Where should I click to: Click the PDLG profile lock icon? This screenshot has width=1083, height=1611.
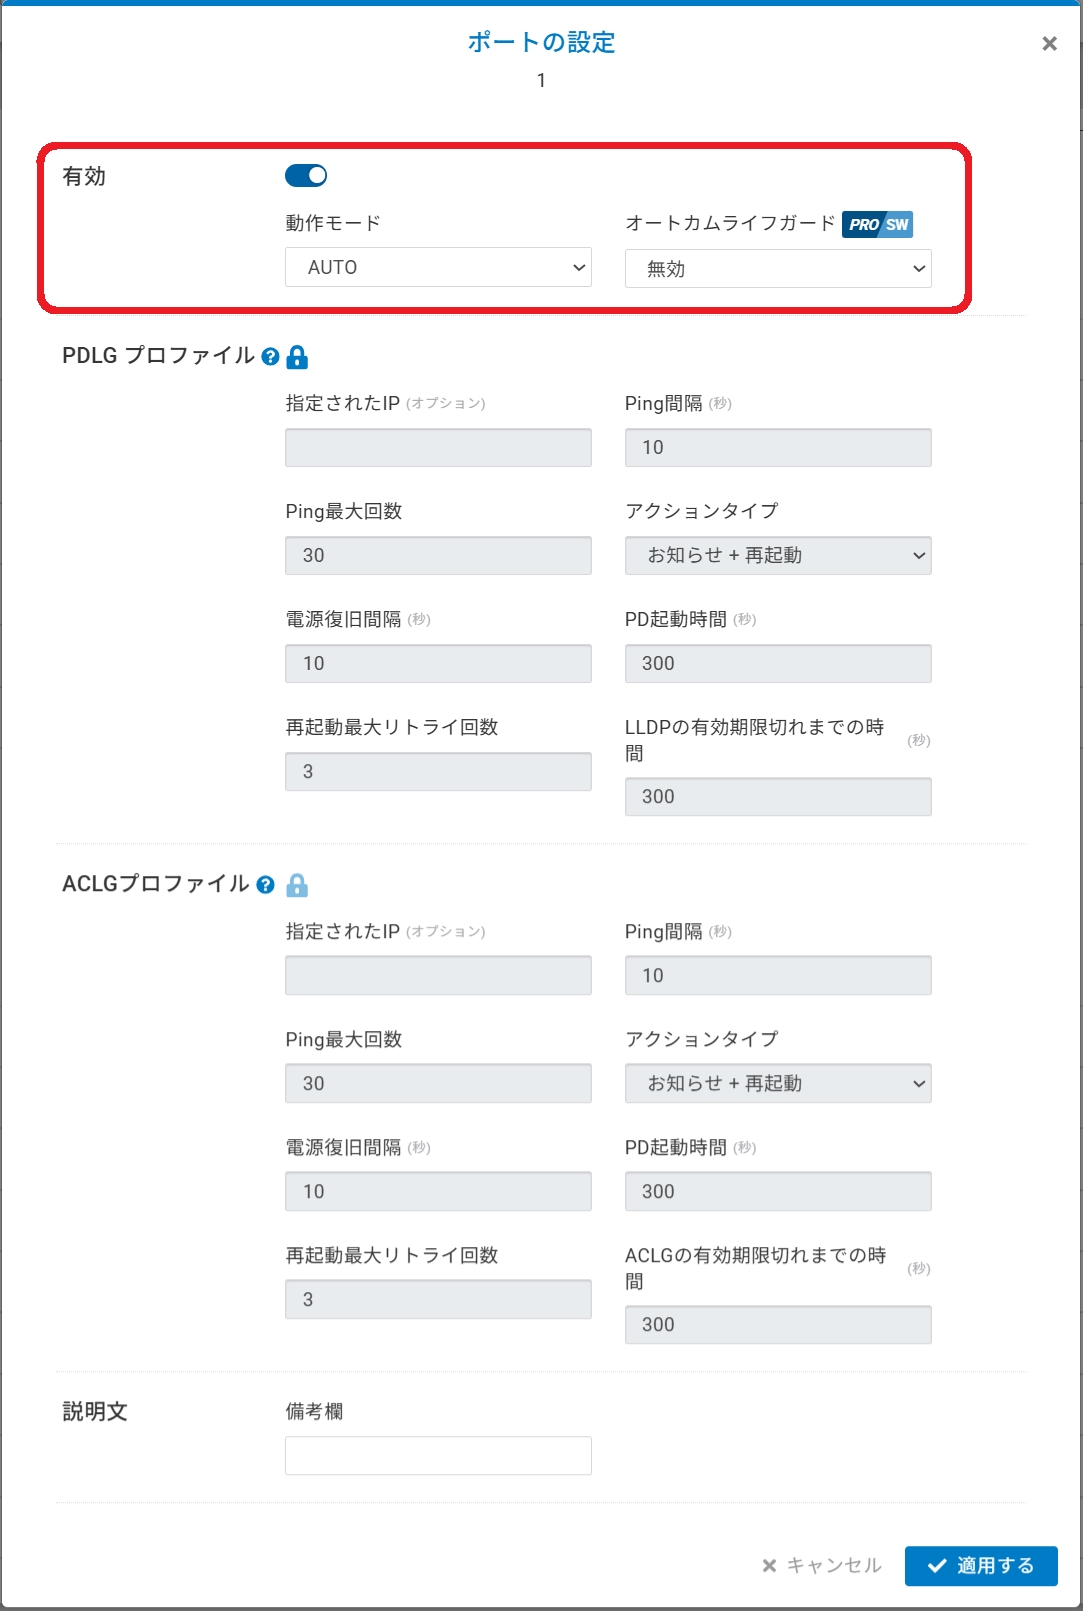tap(297, 357)
